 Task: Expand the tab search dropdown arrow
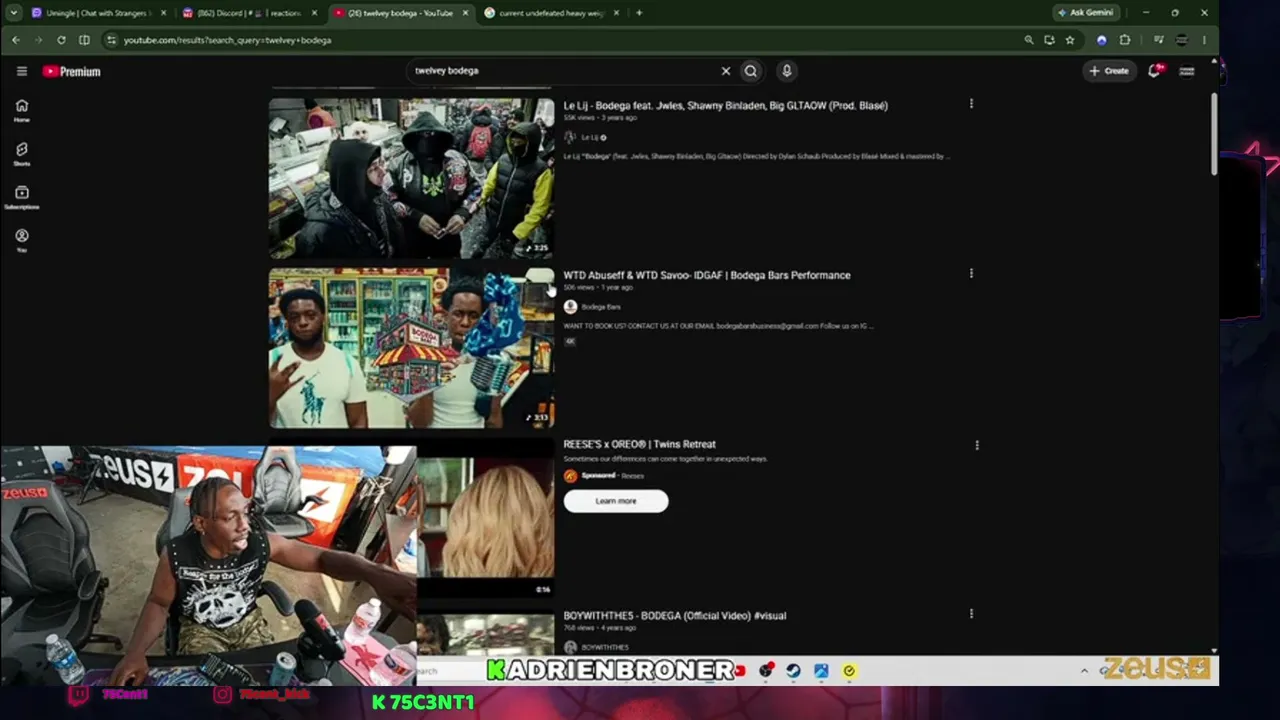pos(13,13)
